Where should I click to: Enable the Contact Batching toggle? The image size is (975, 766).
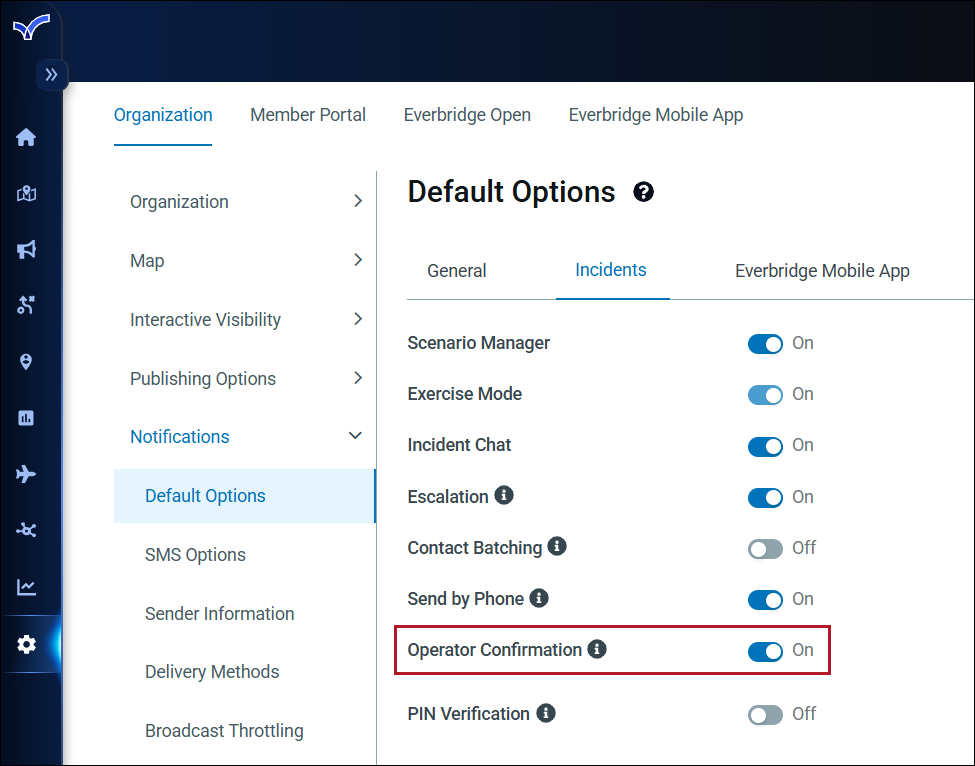pyautogui.click(x=765, y=549)
